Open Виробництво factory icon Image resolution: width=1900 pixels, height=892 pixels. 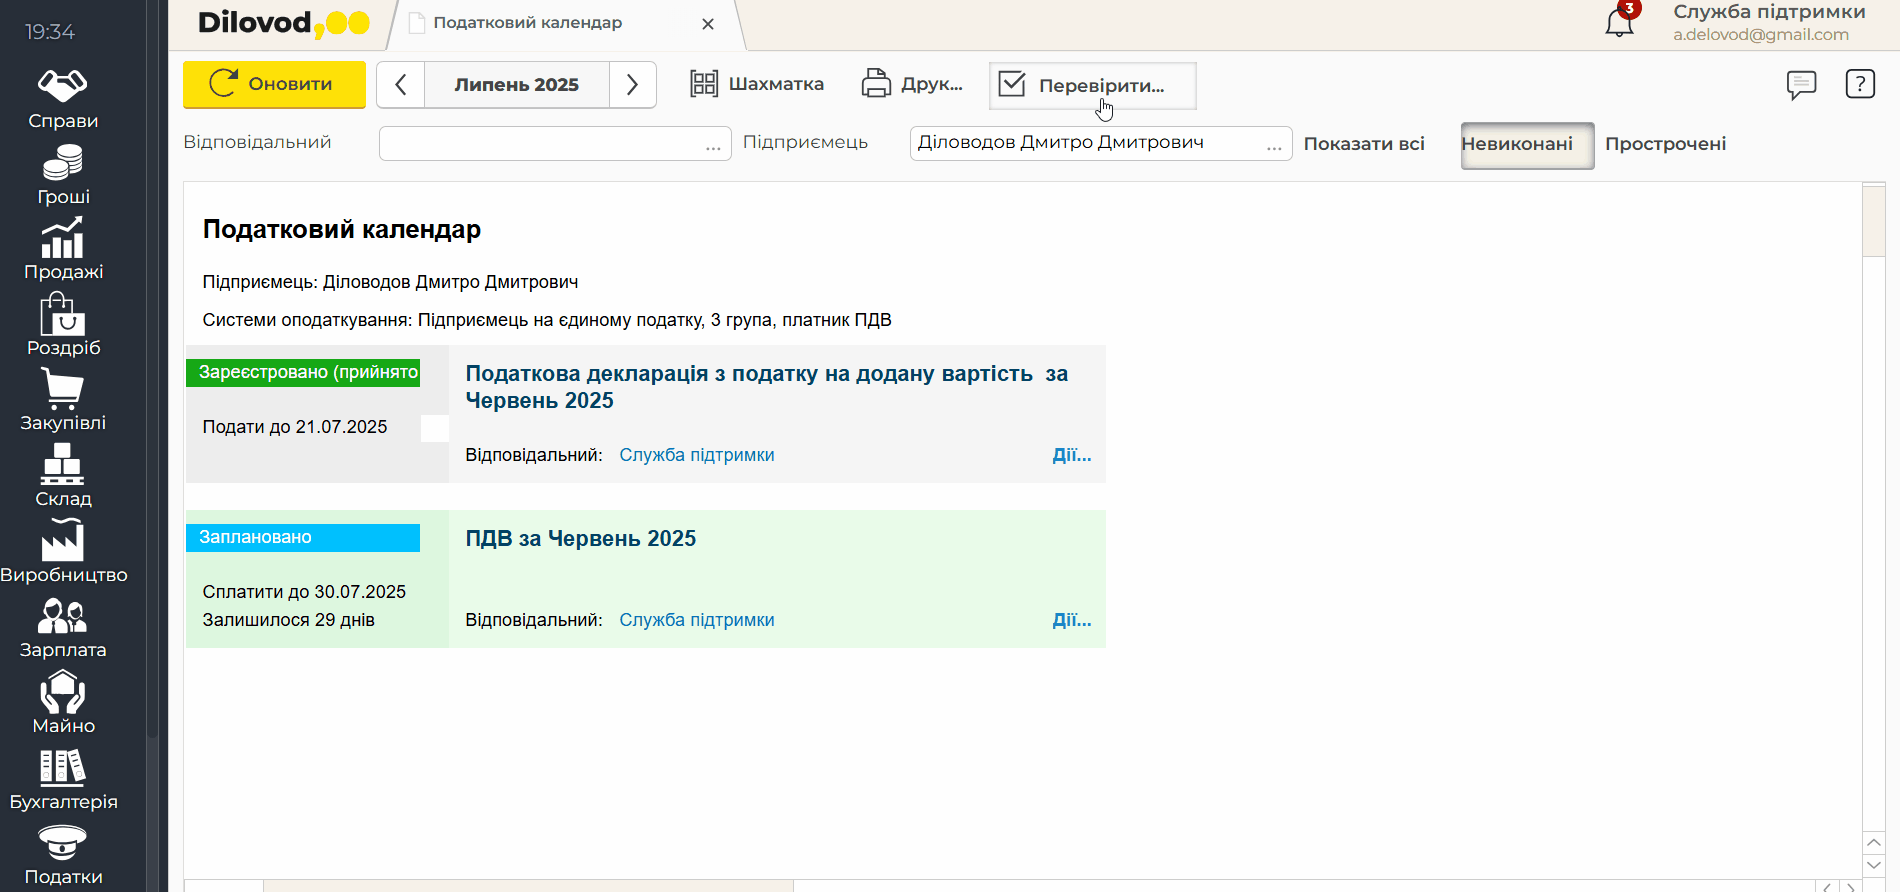click(x=62, y=541)
